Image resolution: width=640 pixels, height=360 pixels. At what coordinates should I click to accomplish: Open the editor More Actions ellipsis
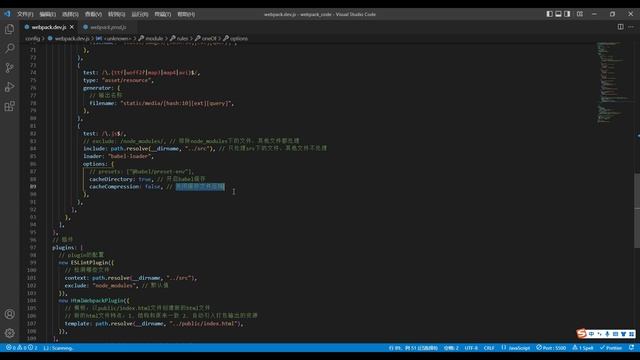coord(631,27)
